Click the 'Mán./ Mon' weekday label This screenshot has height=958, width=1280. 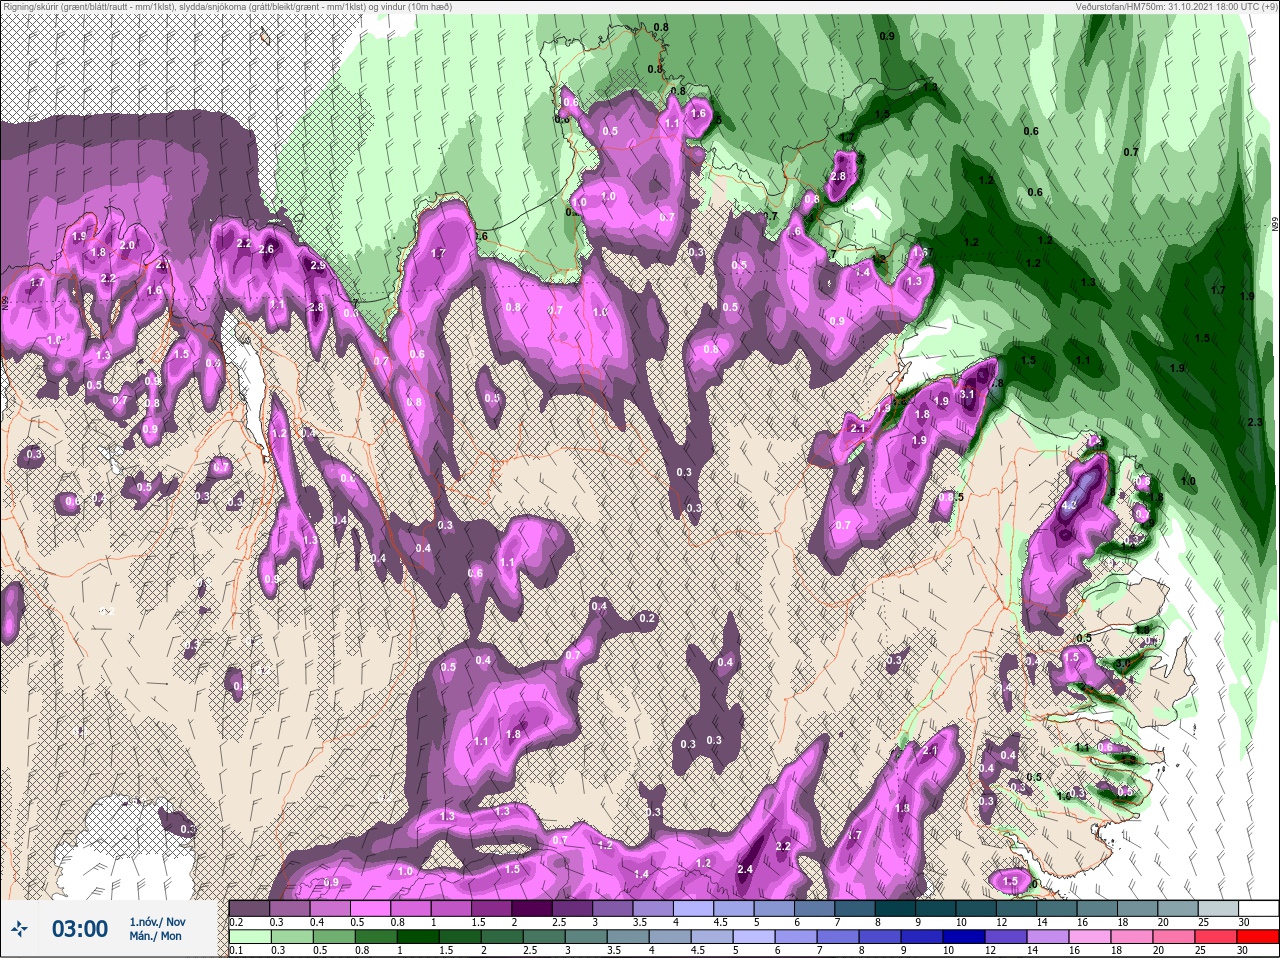point(155,937)
